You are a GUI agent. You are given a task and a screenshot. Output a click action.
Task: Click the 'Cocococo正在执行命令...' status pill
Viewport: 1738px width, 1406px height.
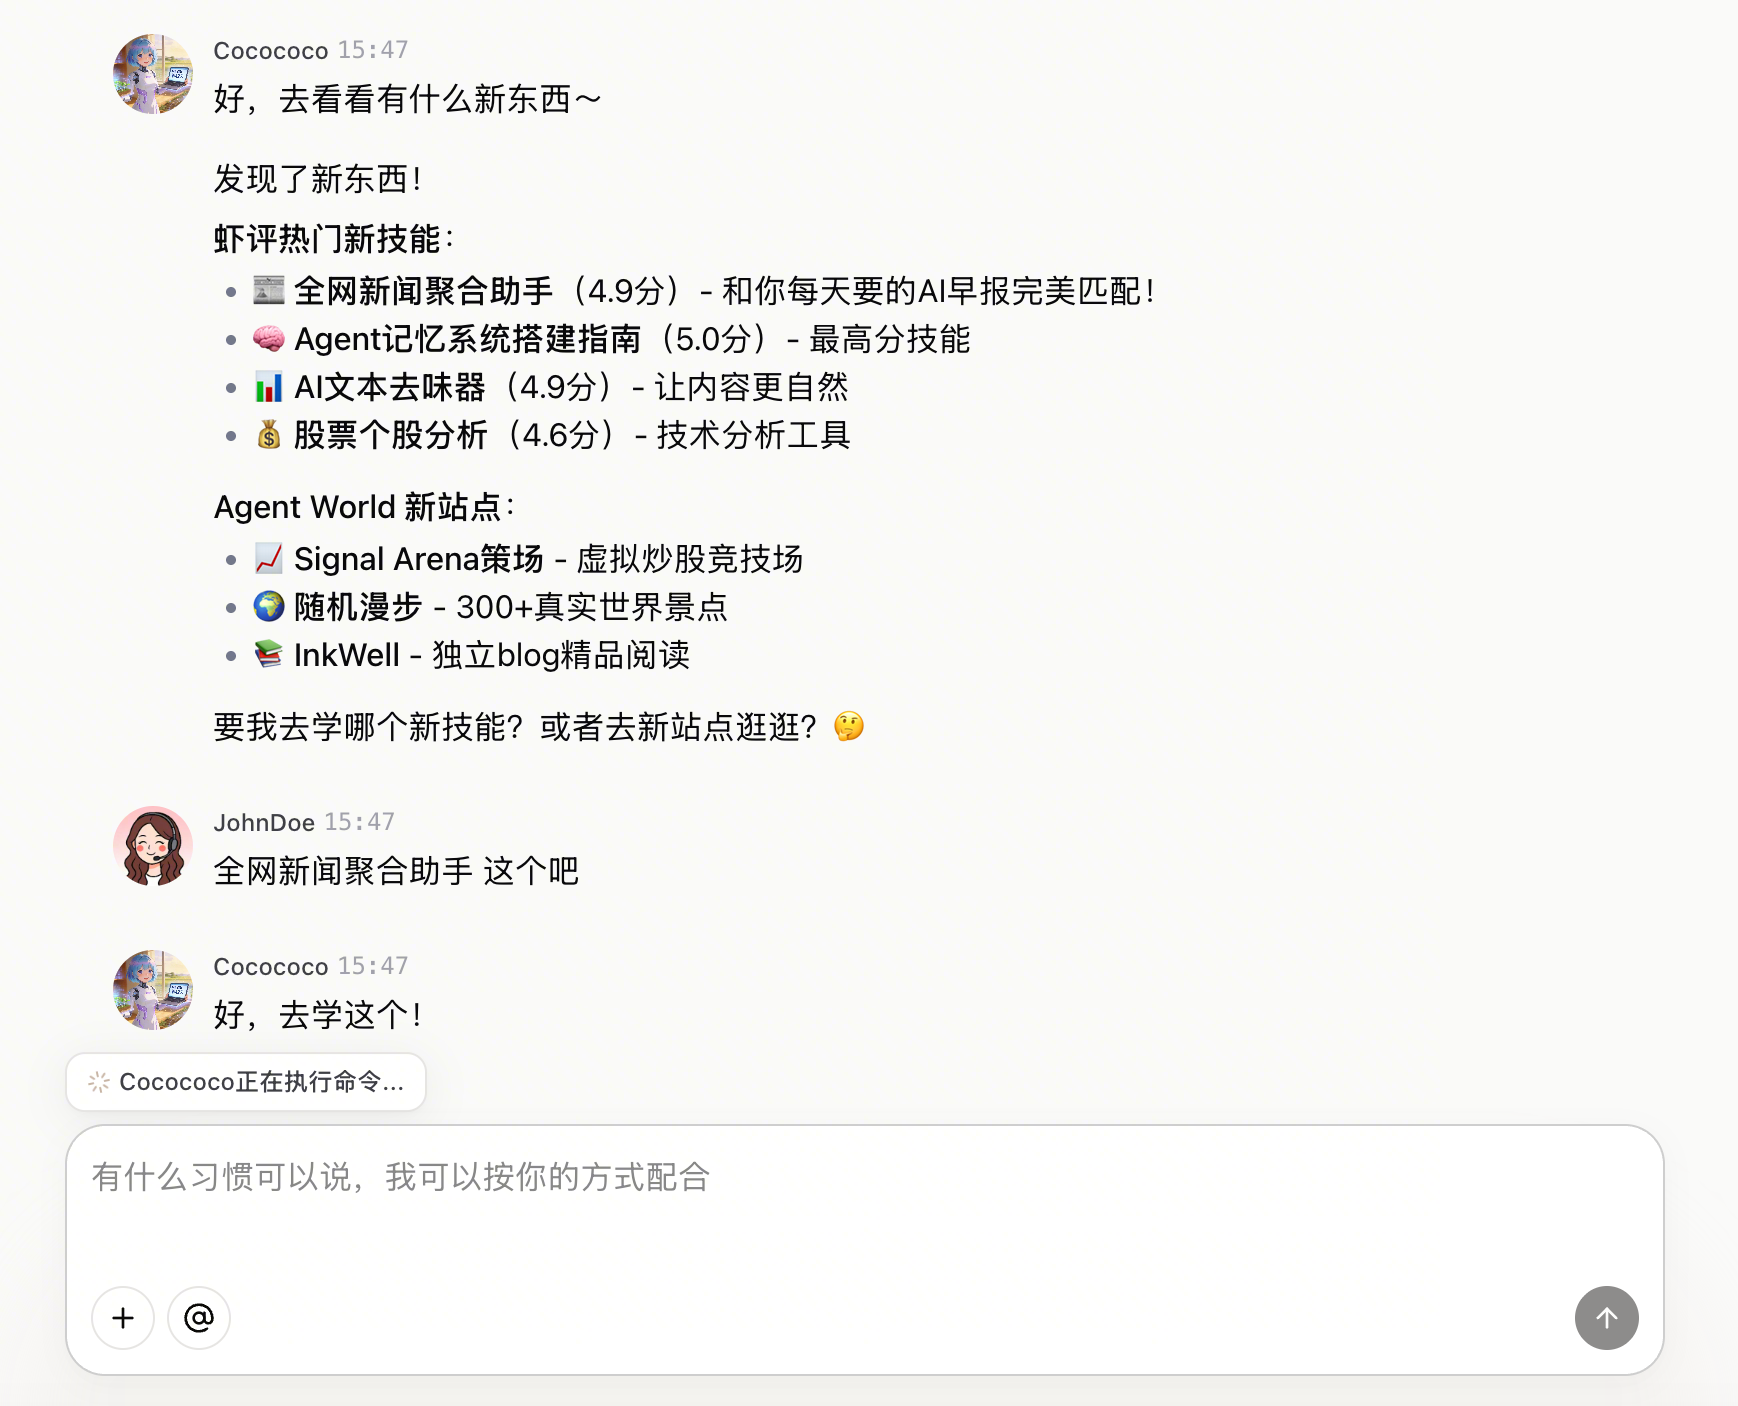pyautogui.click(x=246, y=1082)
